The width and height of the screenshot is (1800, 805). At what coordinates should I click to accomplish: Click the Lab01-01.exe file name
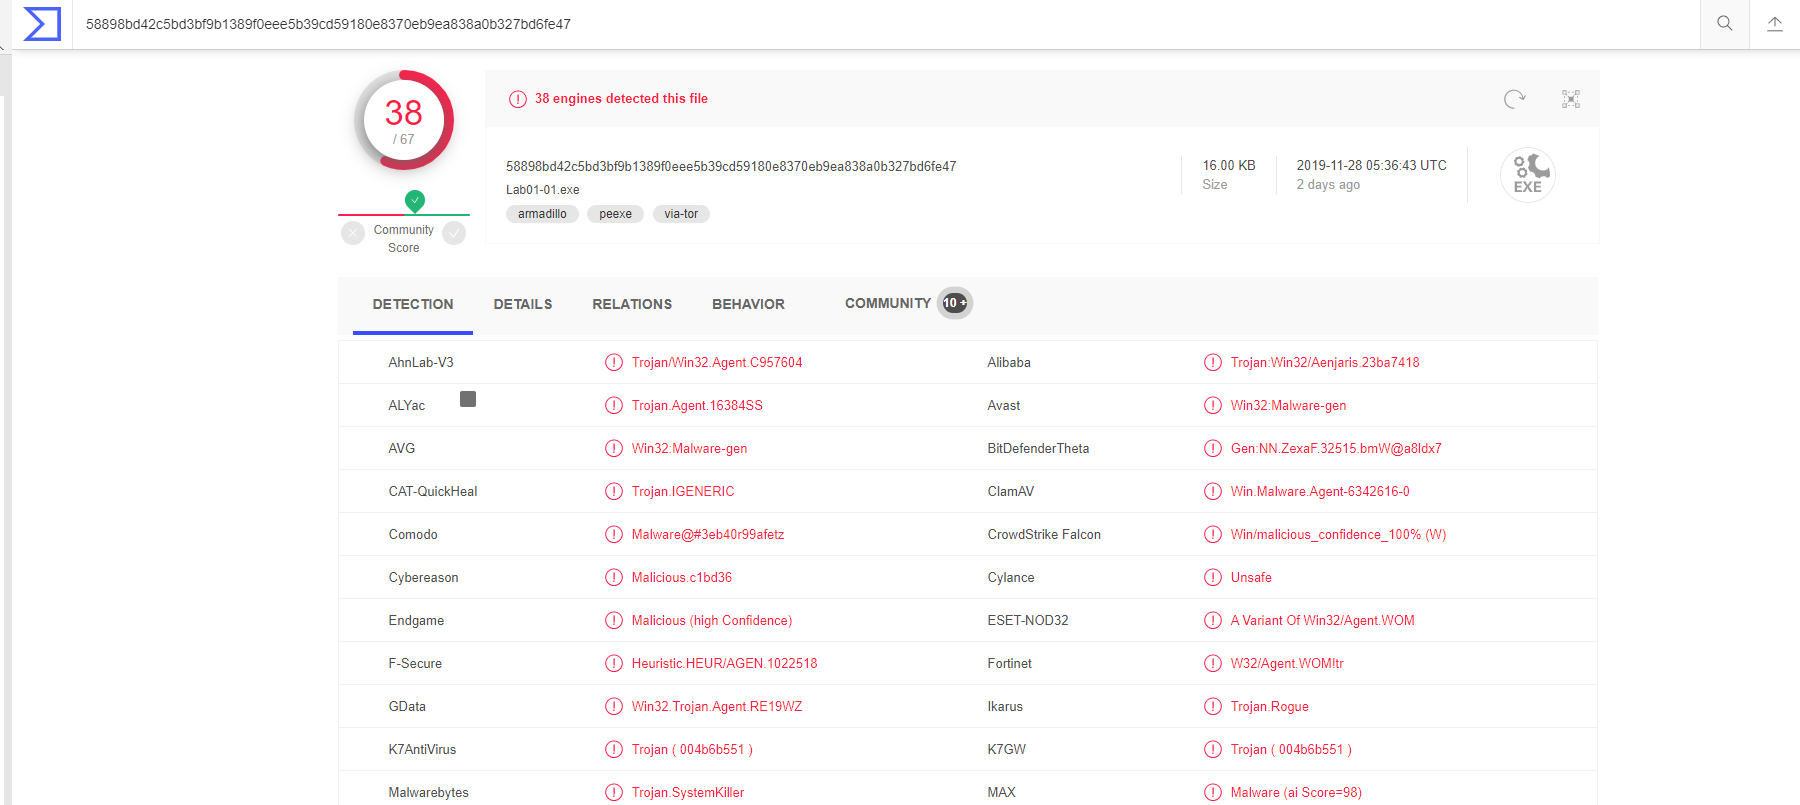click(x=543, y=190)
